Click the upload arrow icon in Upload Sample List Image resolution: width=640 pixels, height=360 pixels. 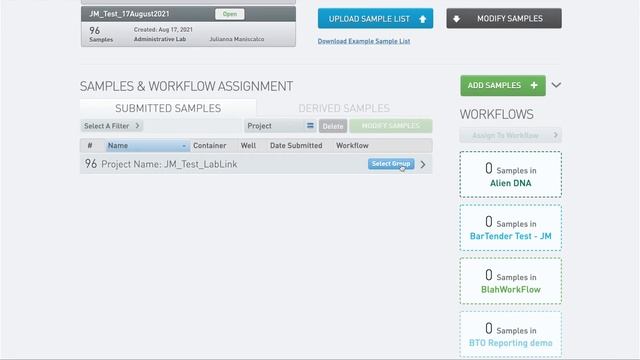click(422, 19)
